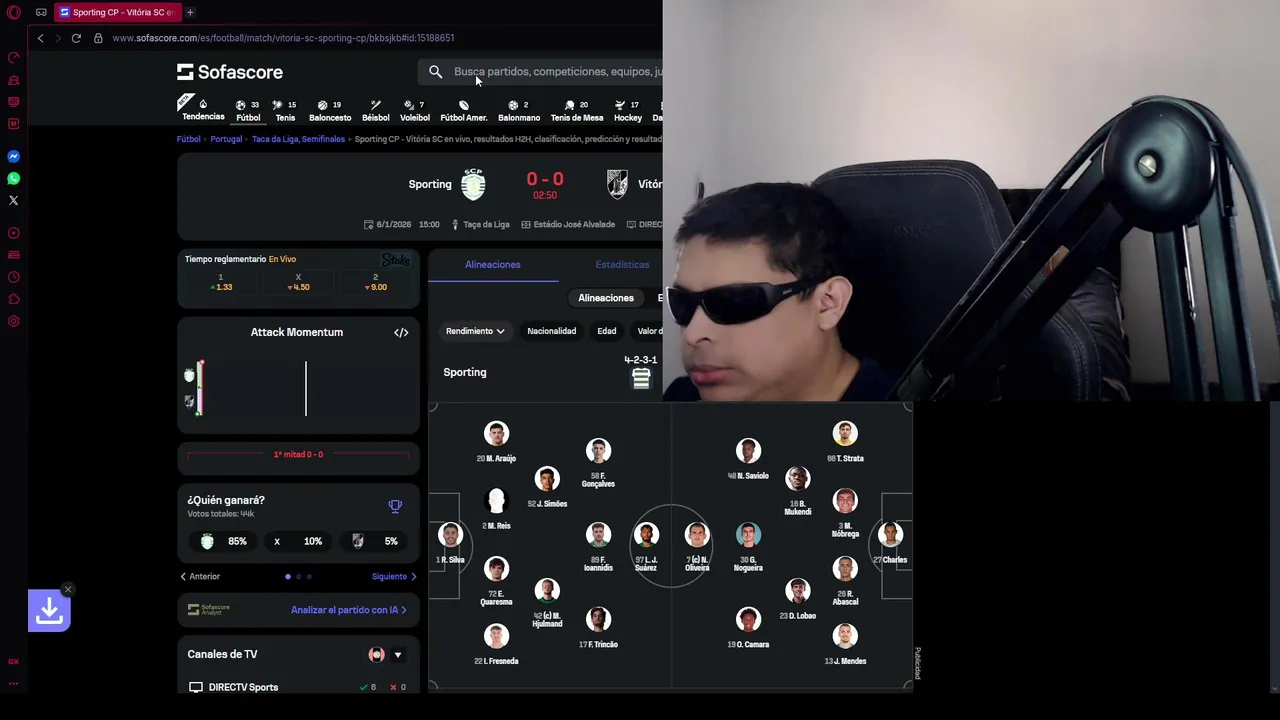
Task: Open a new browser tab
Action: coord(190,12)
